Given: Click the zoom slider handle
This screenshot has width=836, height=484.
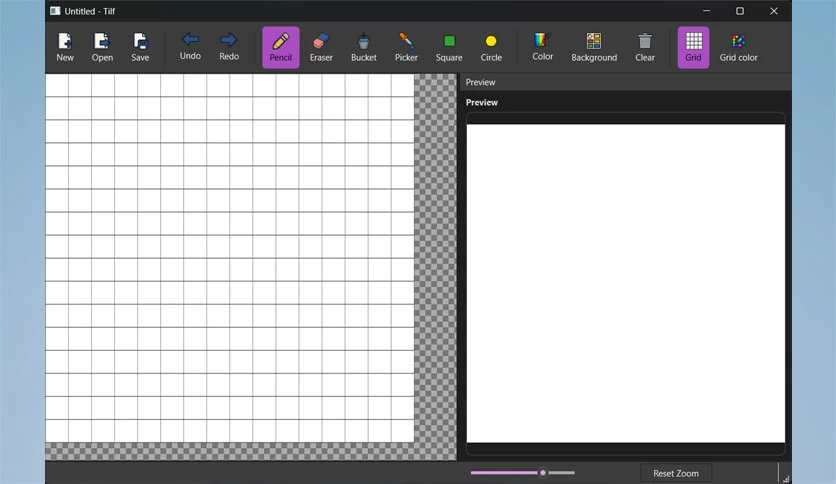Looking at the screenshot, I should 543,473.
